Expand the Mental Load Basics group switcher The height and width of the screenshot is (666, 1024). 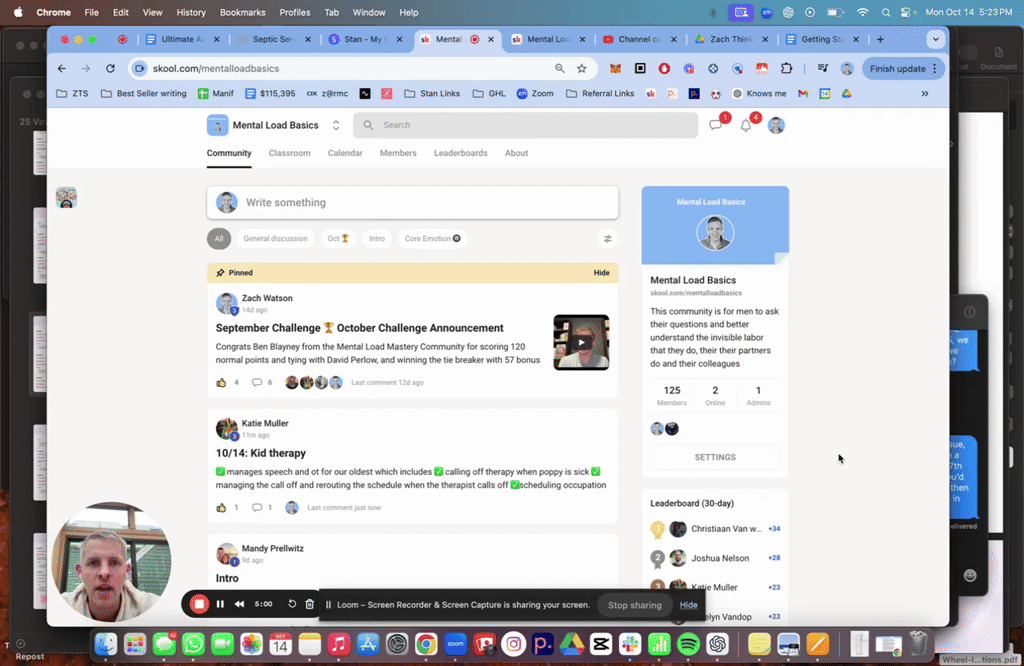(336, 125)
